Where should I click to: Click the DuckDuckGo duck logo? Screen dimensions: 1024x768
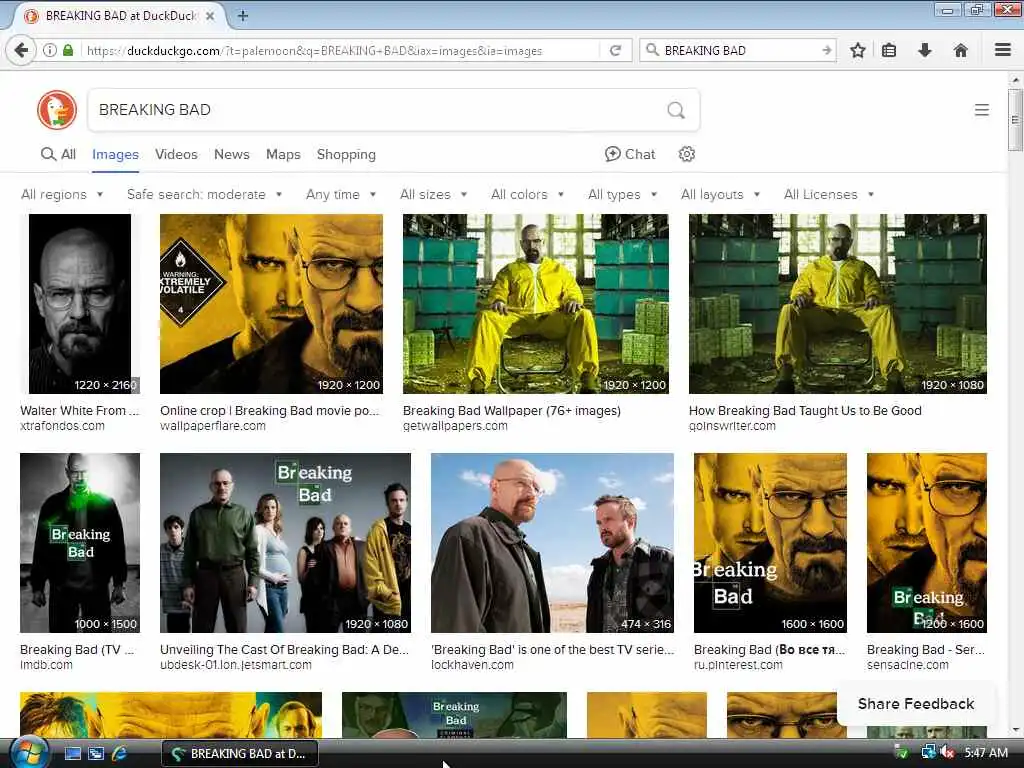coord(57,110)
